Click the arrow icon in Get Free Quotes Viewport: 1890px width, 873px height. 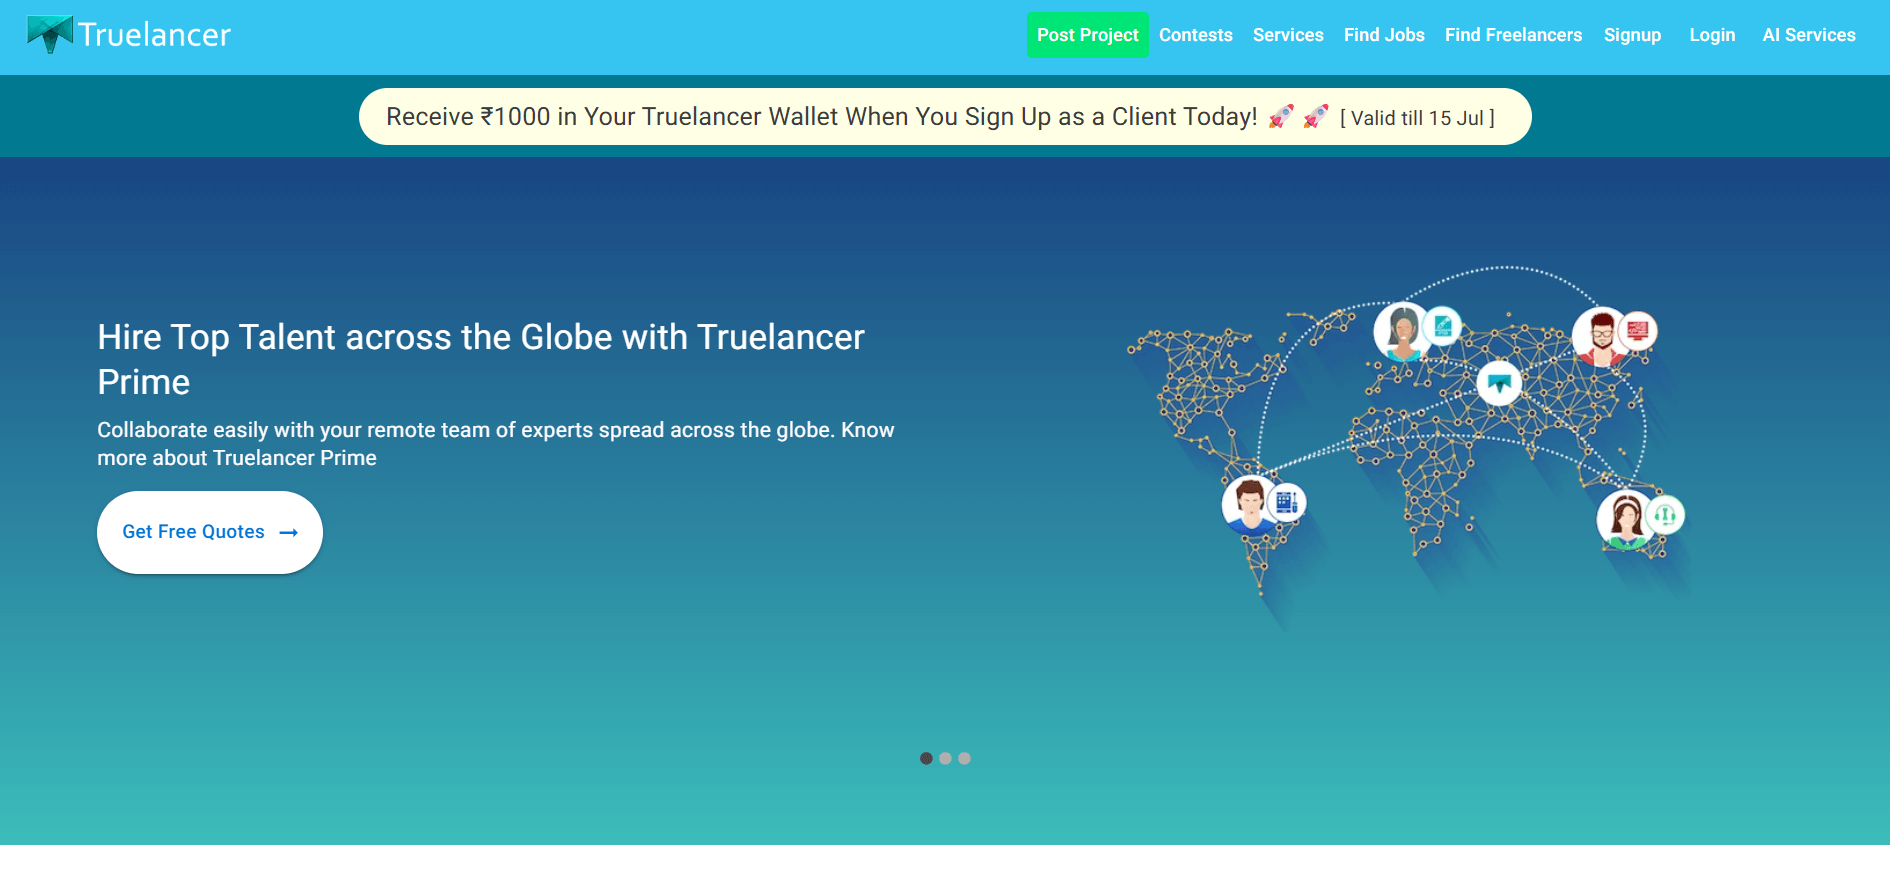click(x=289, y=533)
